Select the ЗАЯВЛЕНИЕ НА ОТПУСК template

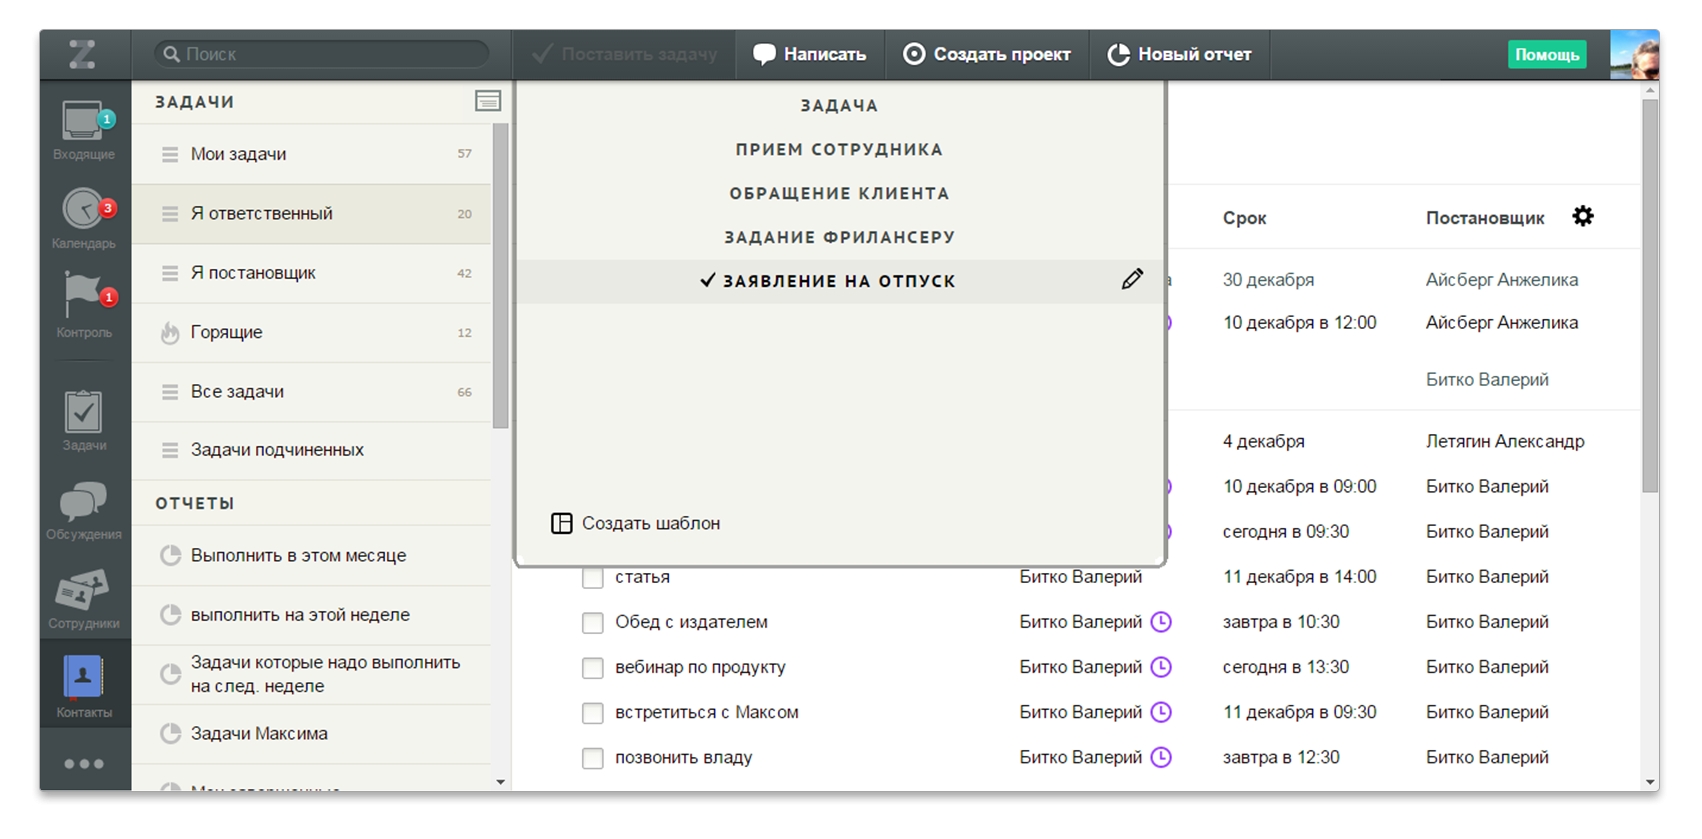(x=839, y=281)
